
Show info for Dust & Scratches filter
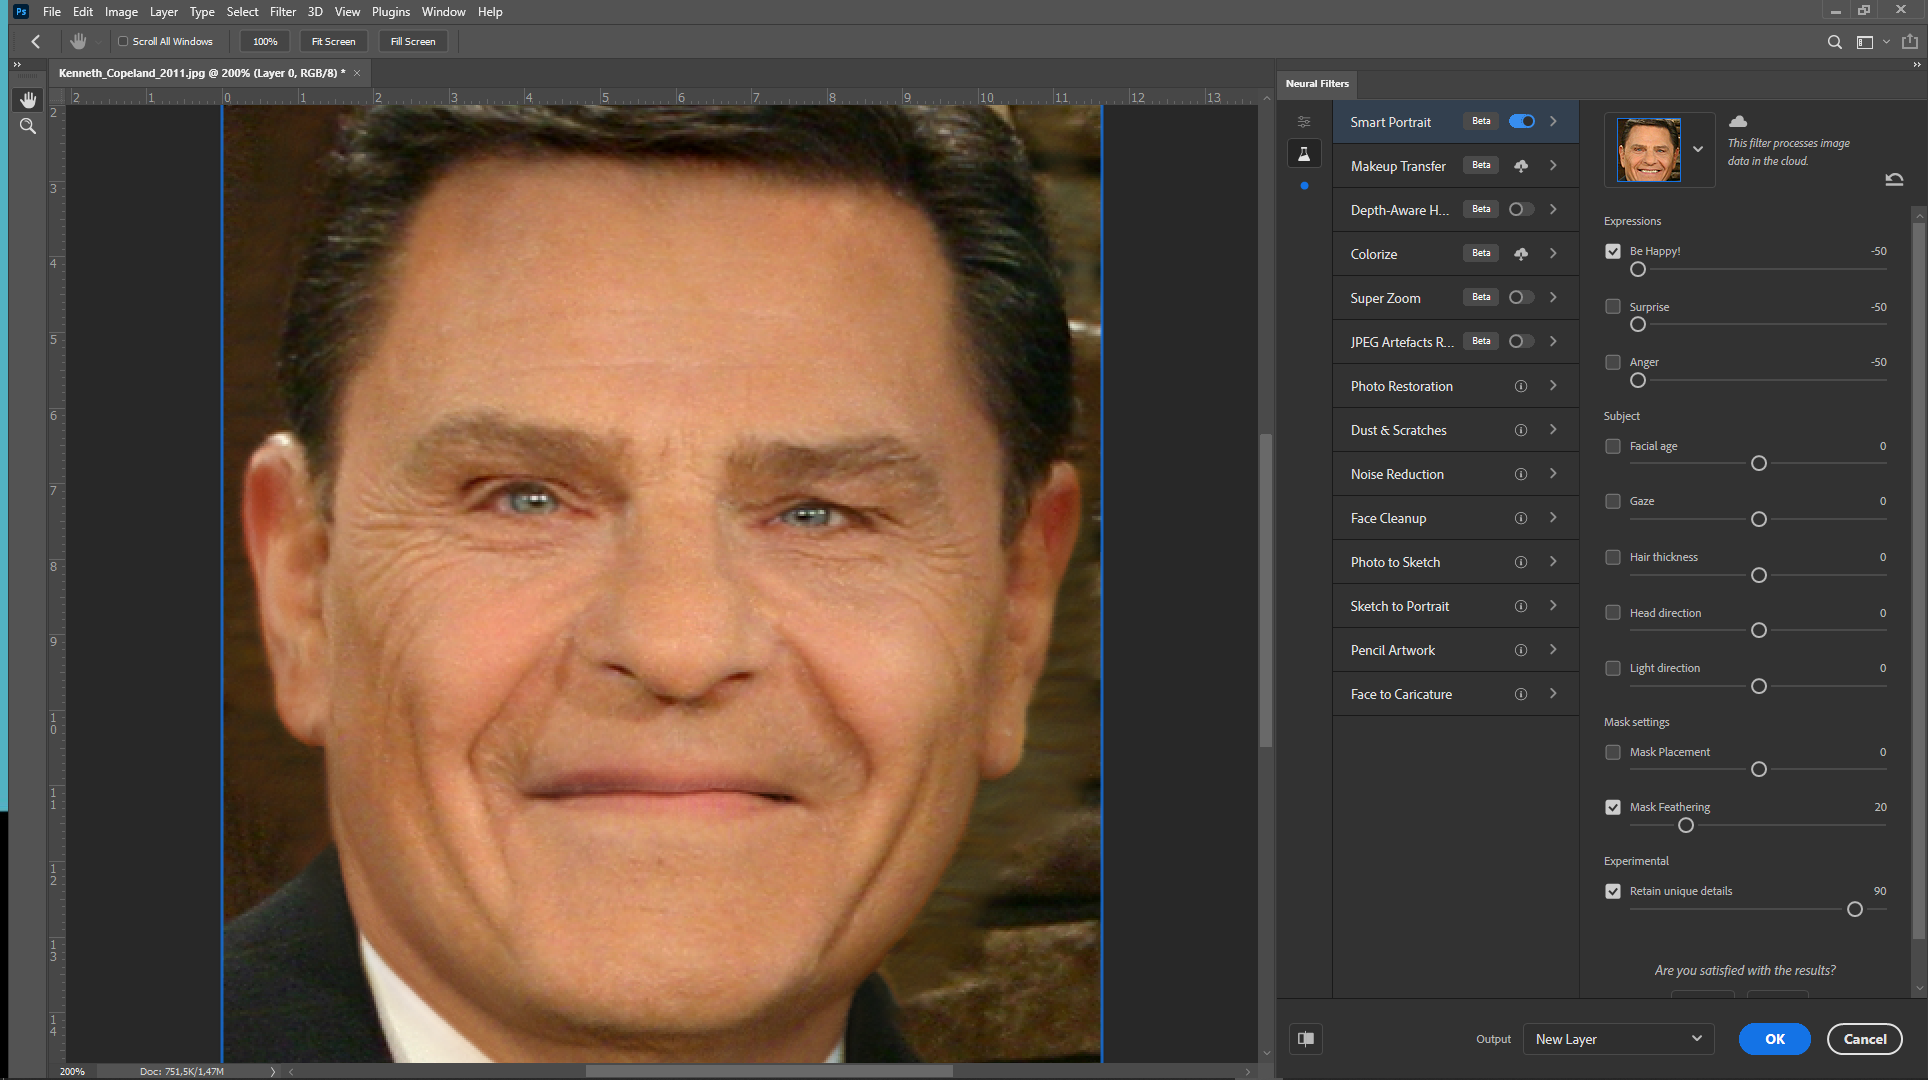[x=1521, y=430]
